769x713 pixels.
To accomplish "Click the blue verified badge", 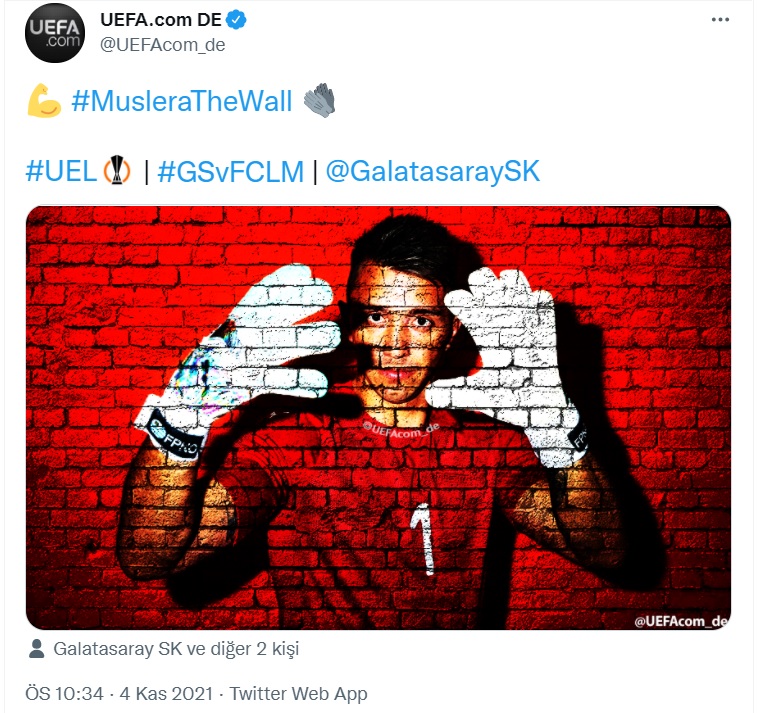I will click(236, 20).
